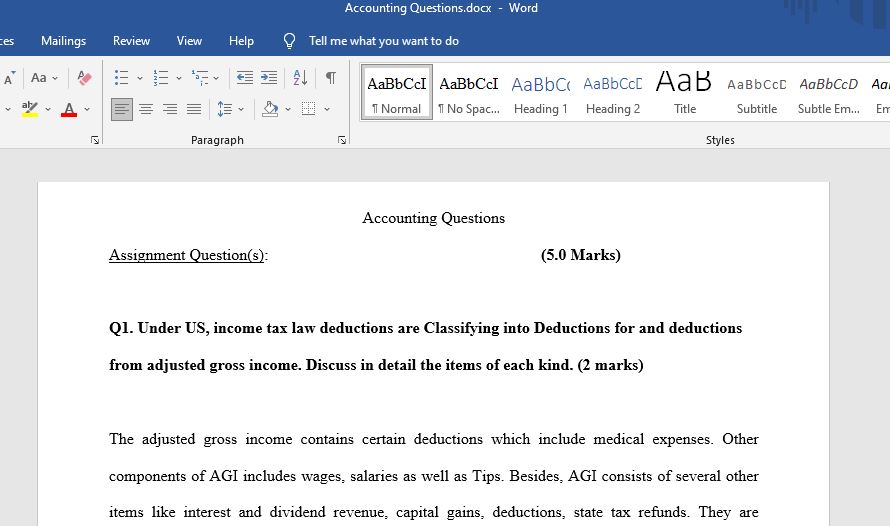This screenshot has height=526, width=890.
Task: Apply the Normal style
Action: [x=397, y=93]
